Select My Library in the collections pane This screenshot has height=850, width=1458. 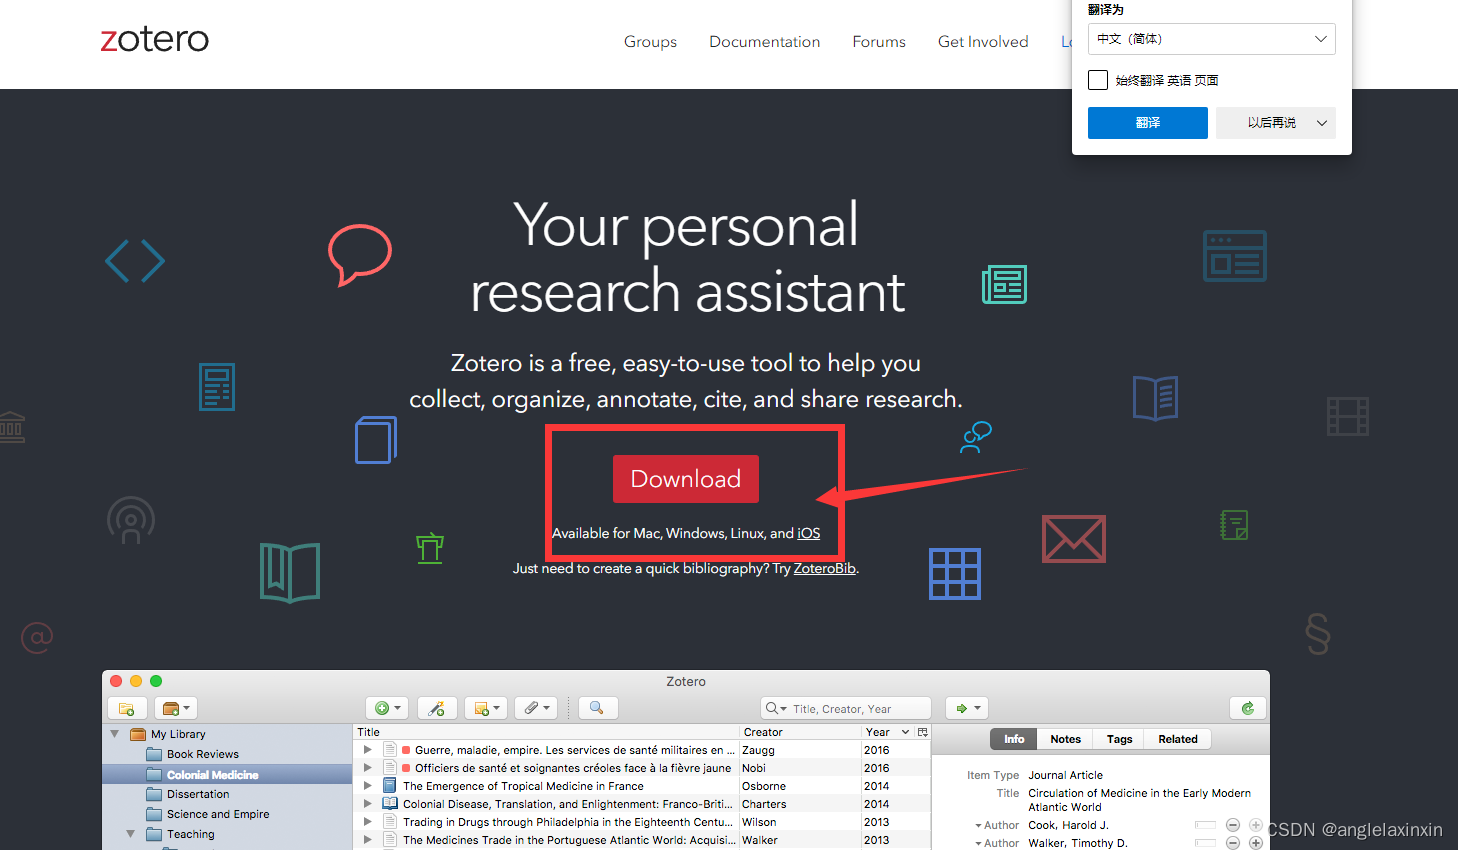[x=178, y=734]
